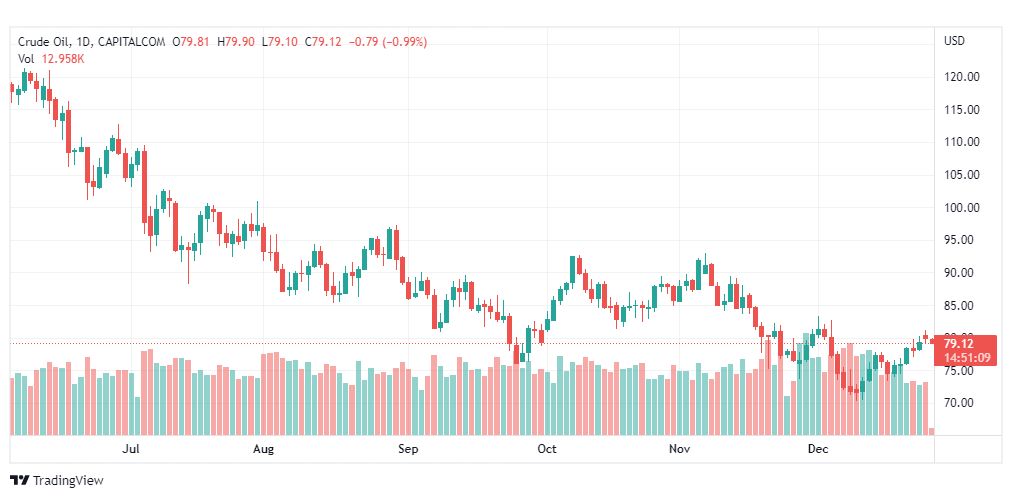Viewport: 1012px width, 498px height.
Task: Click the 90.00 price axis label
Action: point(961,273)
